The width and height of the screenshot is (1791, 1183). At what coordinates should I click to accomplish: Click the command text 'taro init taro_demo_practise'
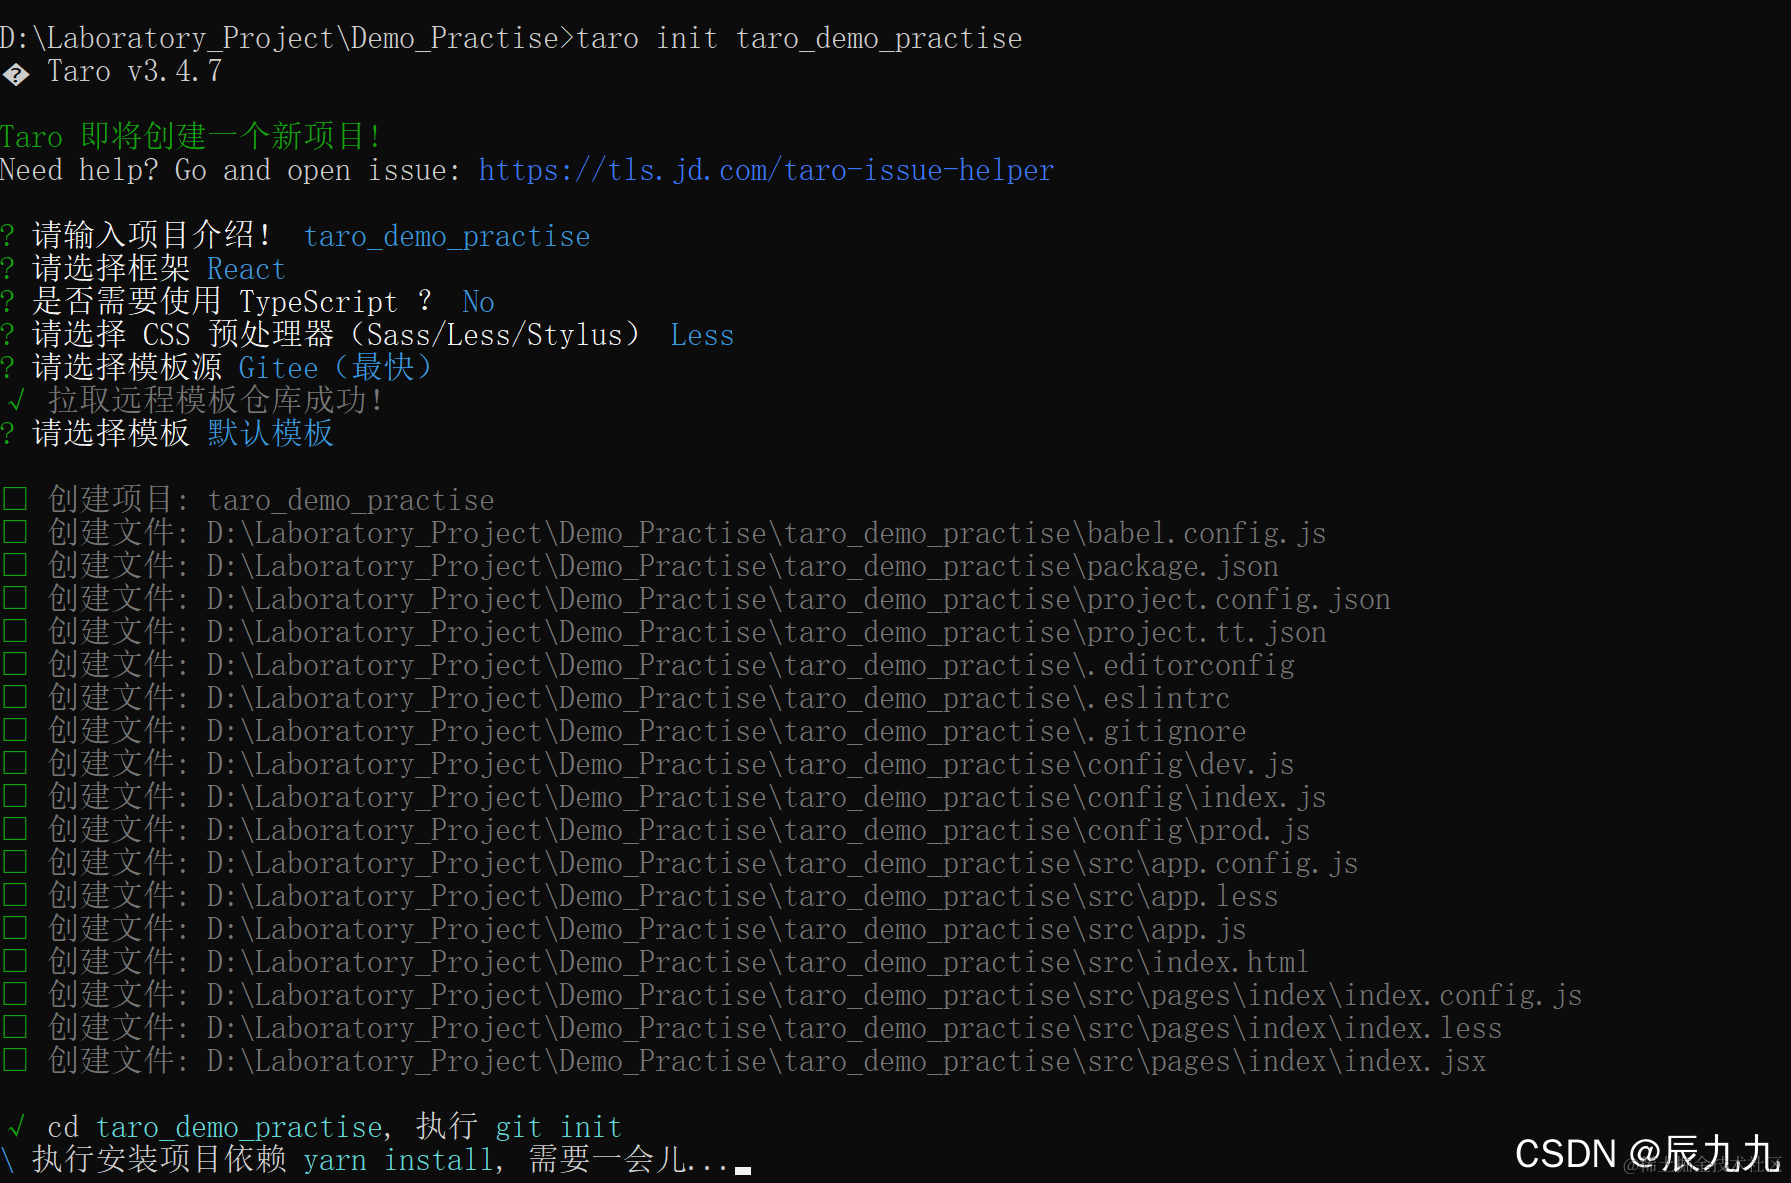(x=799, y=38)
